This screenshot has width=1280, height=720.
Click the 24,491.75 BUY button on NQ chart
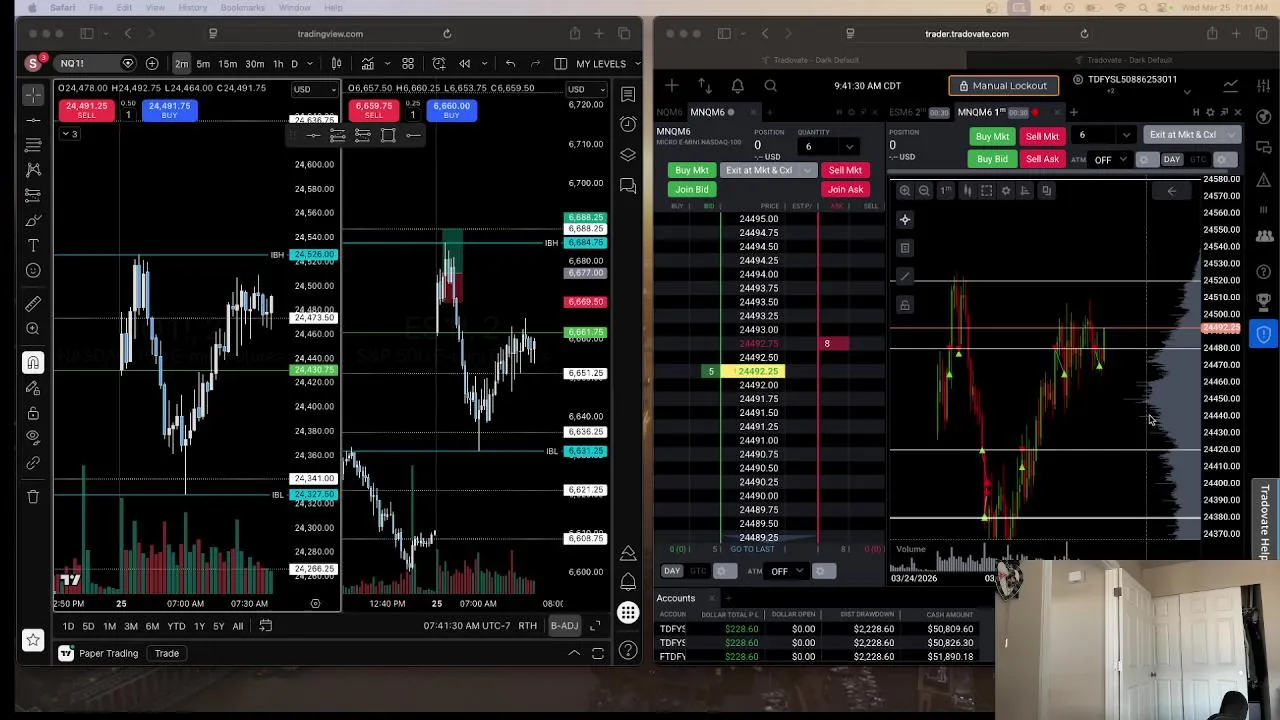[x=168, y=110]
